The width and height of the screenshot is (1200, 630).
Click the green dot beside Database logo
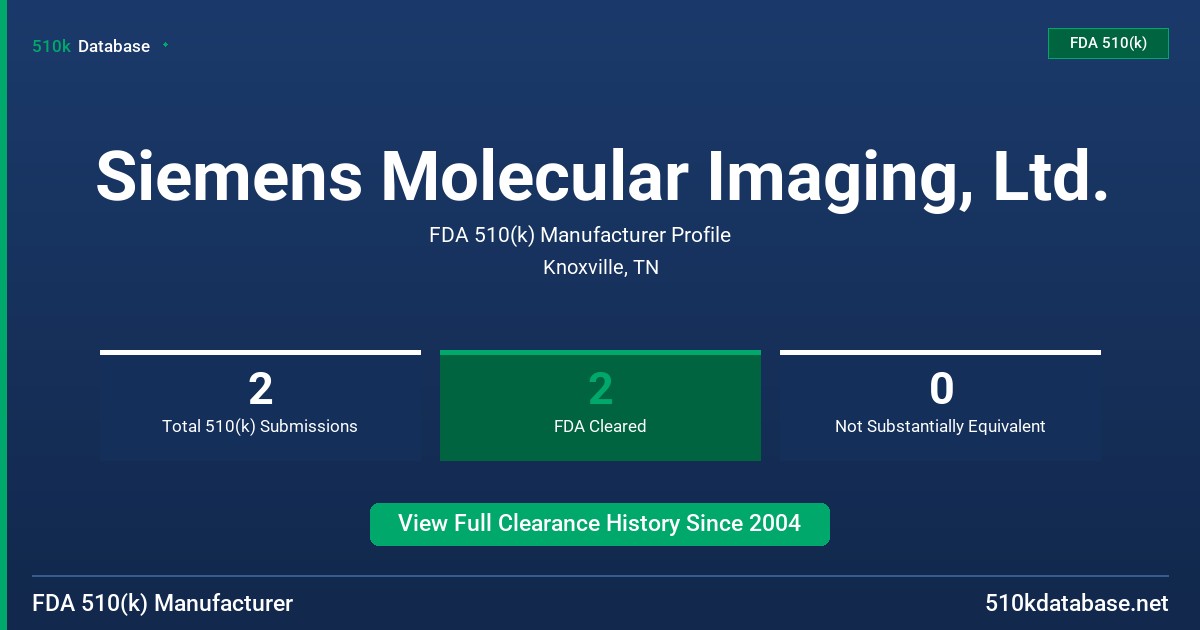click(x=165, y=45)
